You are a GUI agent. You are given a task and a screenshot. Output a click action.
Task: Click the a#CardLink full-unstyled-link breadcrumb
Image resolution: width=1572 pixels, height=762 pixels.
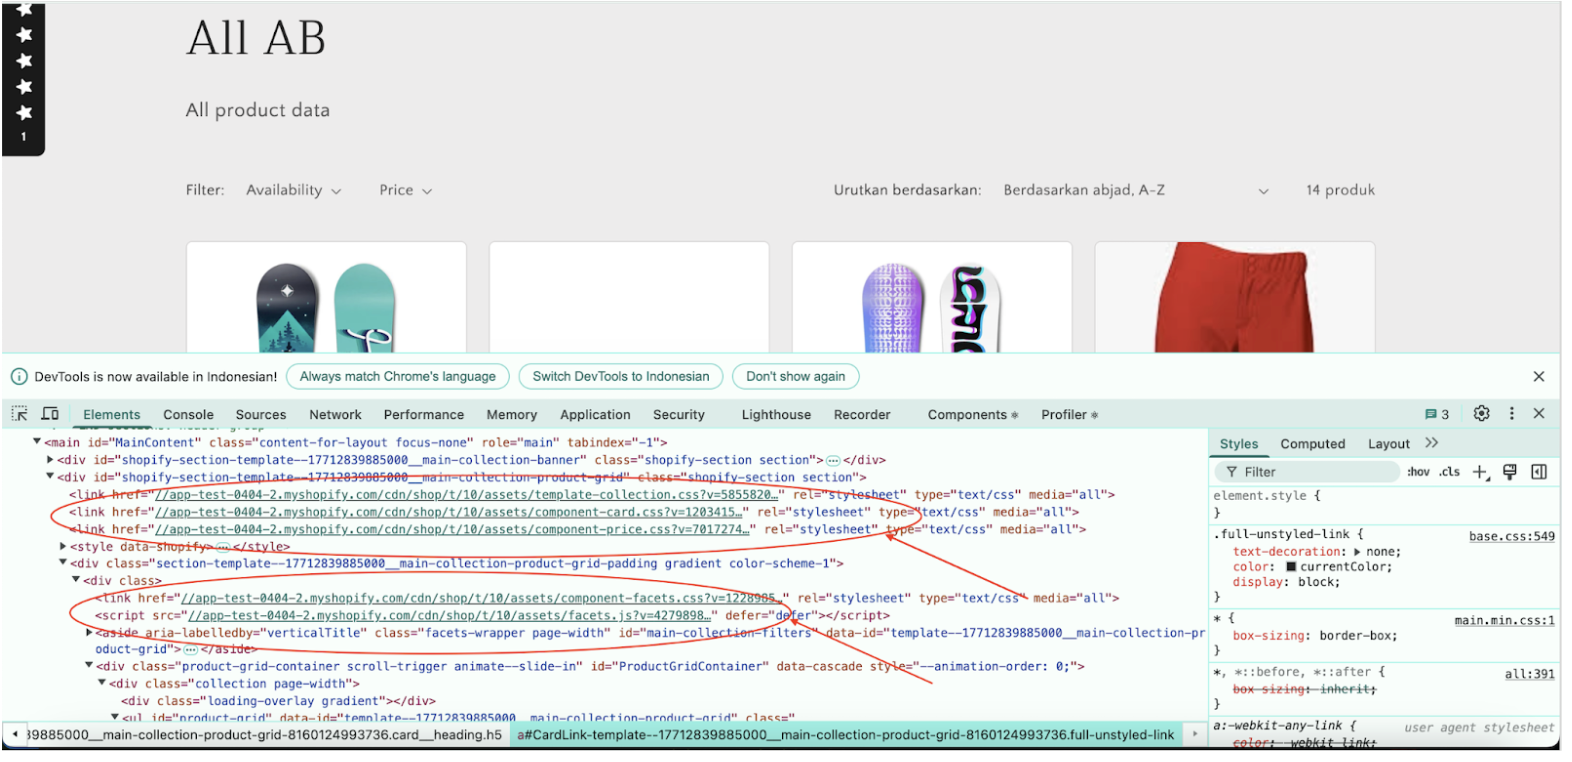[x=846, y=735]
